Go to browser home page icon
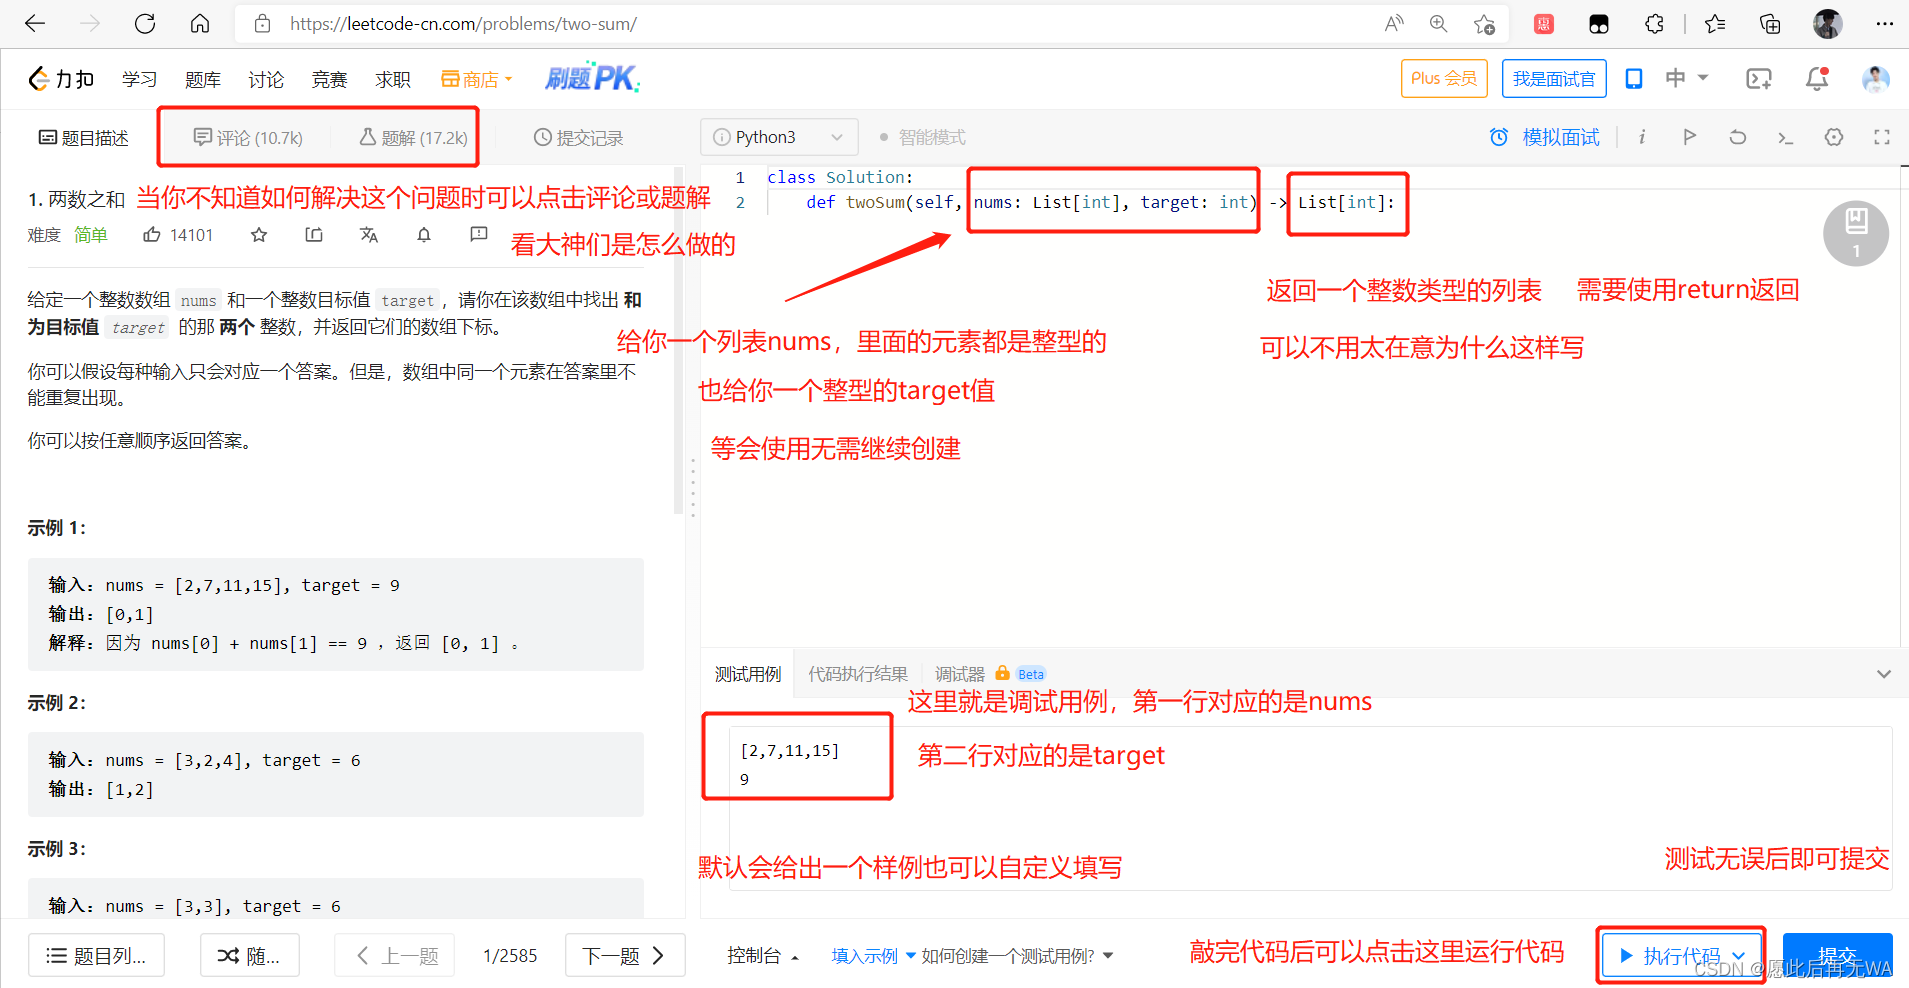Image resolution: width=1909 pixels, height=988 pixels. coord(200,24)
